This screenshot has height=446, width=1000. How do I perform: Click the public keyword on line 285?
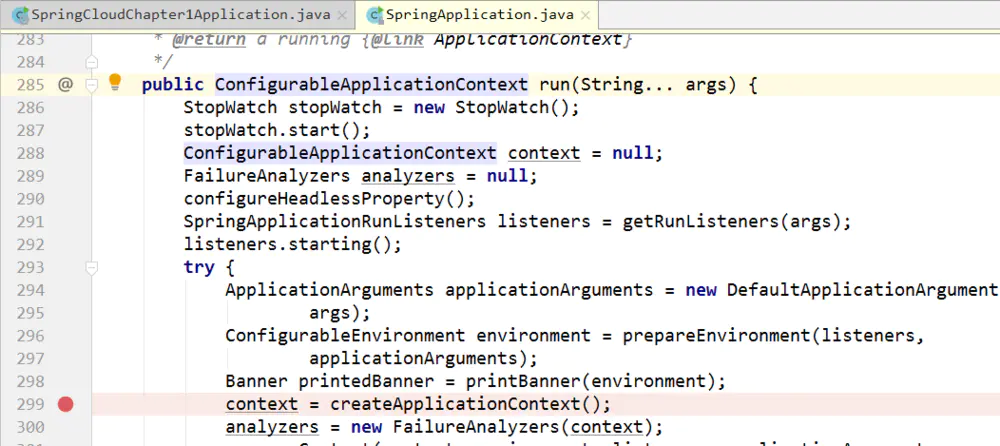coord(173,85)
